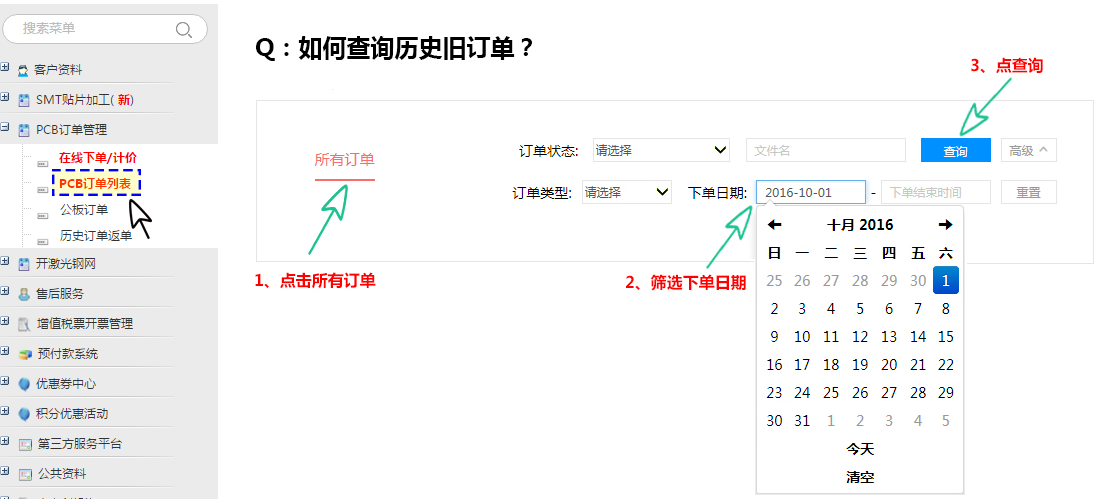Select the 所有订单 tab
The image size is (1094, 499).
point(344,160)
